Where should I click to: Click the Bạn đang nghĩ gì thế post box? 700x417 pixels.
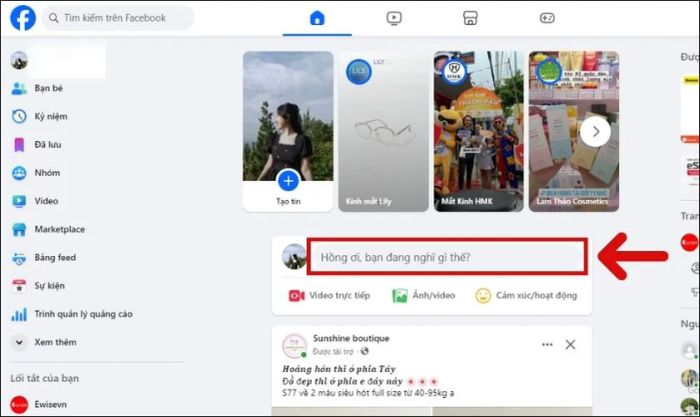coord(447,257)
